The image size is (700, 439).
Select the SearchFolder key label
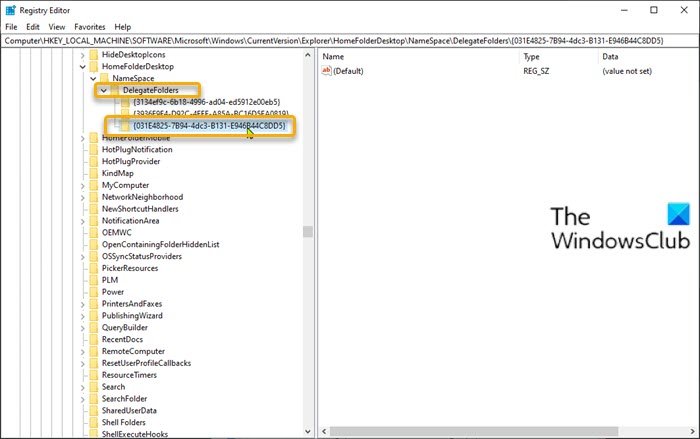point(124,399)
